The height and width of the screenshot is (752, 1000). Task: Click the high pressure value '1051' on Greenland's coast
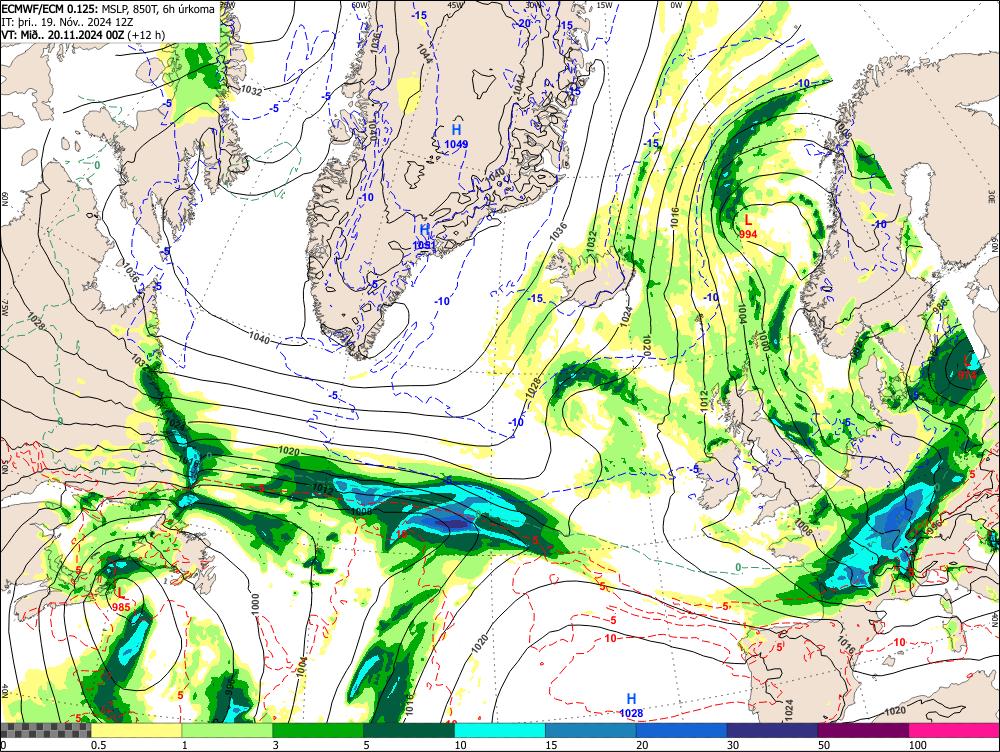(425, 245)
